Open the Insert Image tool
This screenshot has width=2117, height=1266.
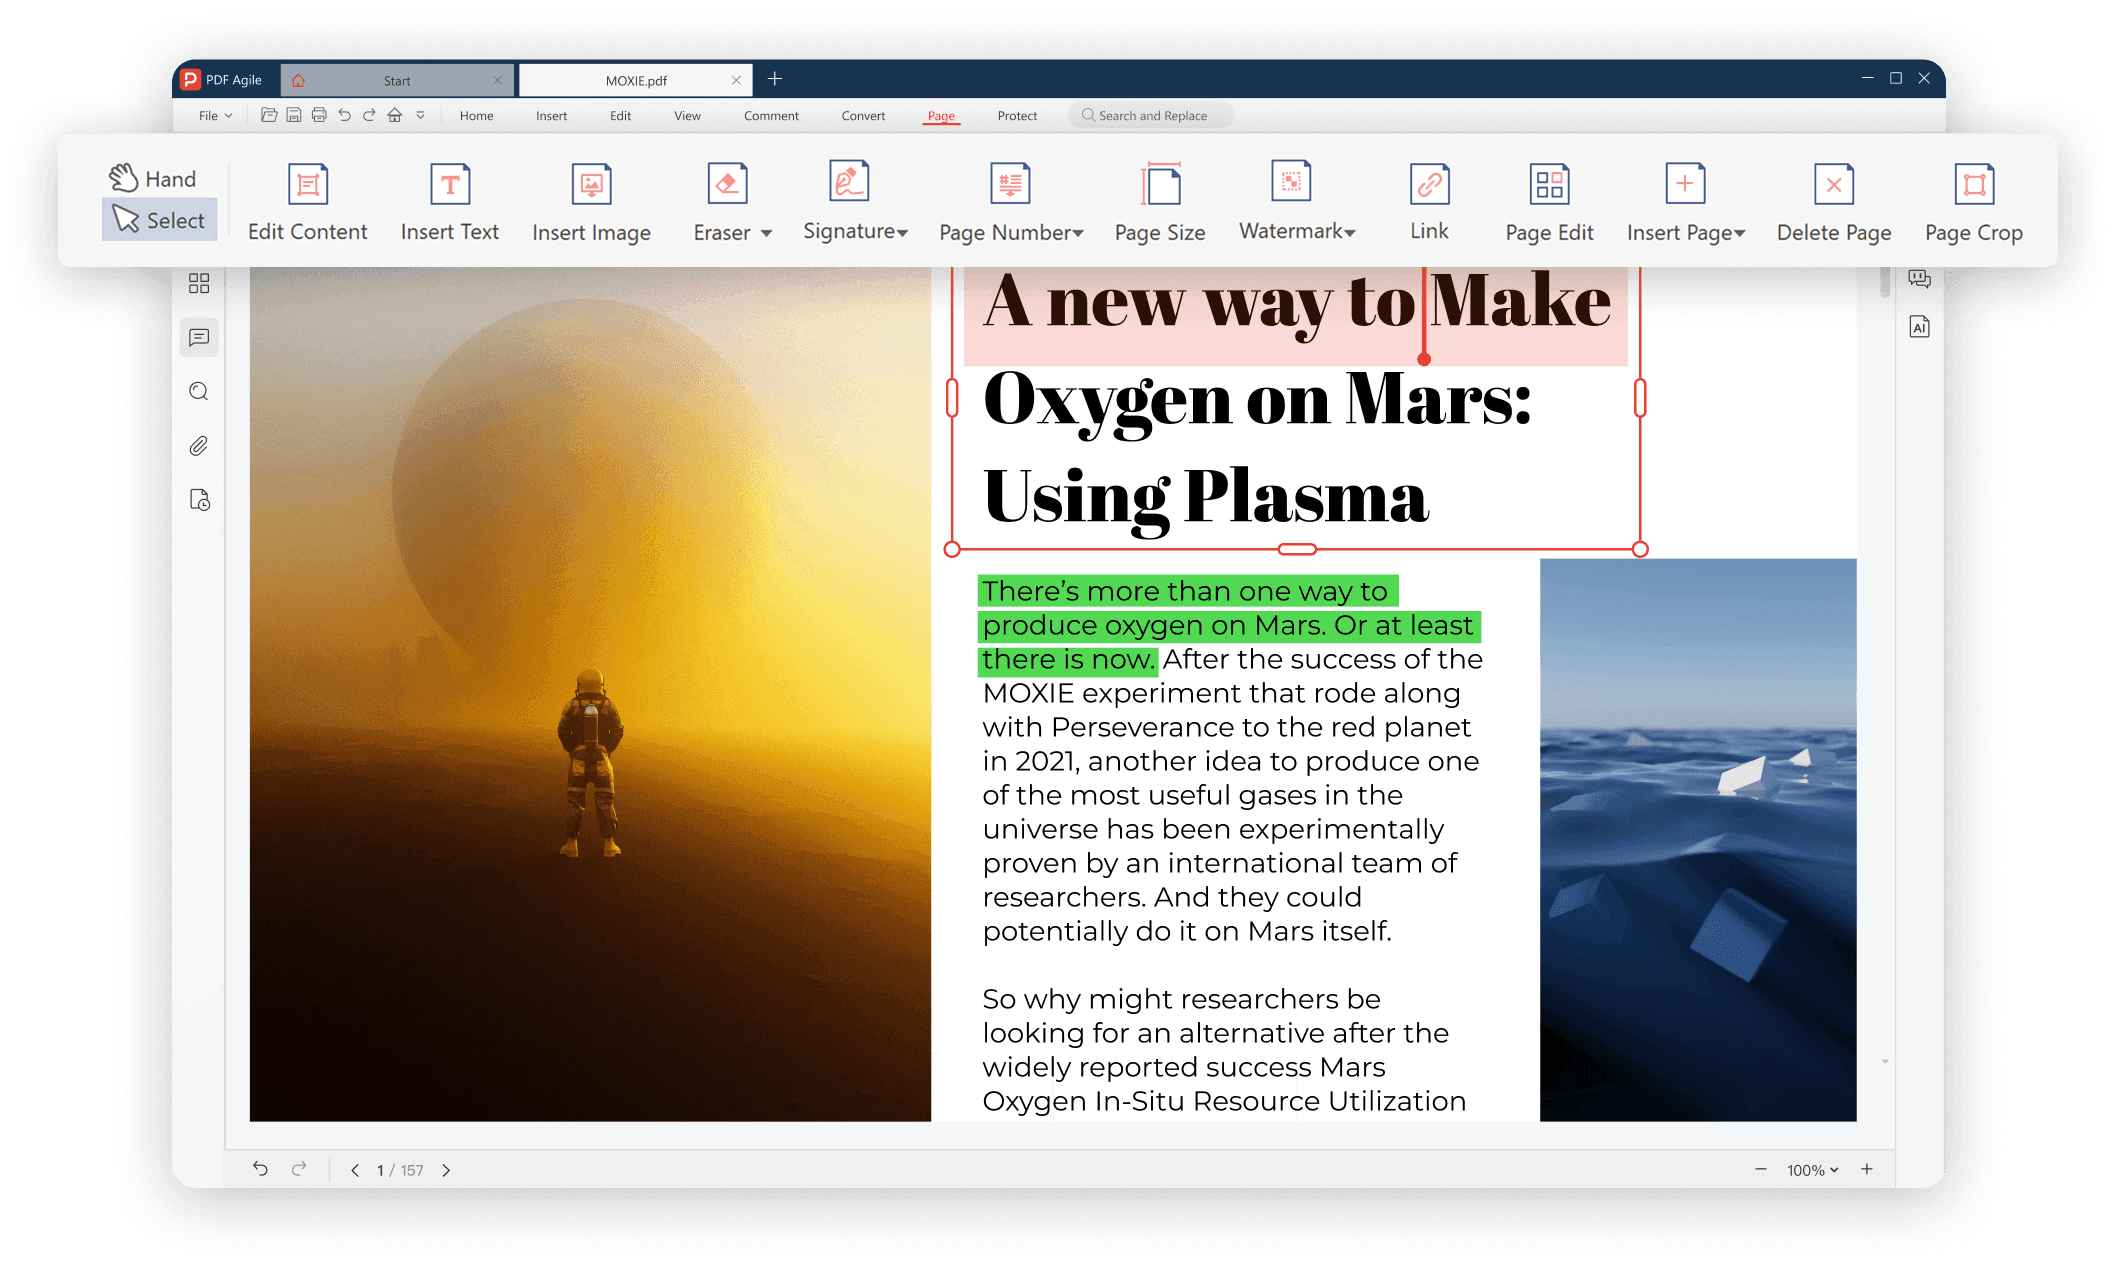591,199
